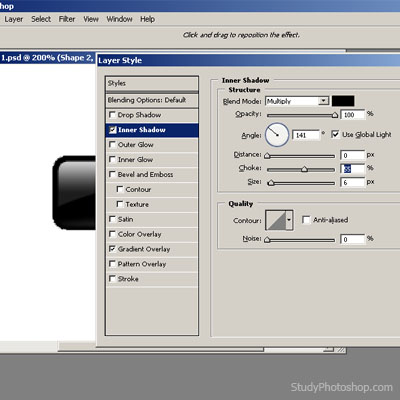Tick the Contour sub-option checkbox

120,189
